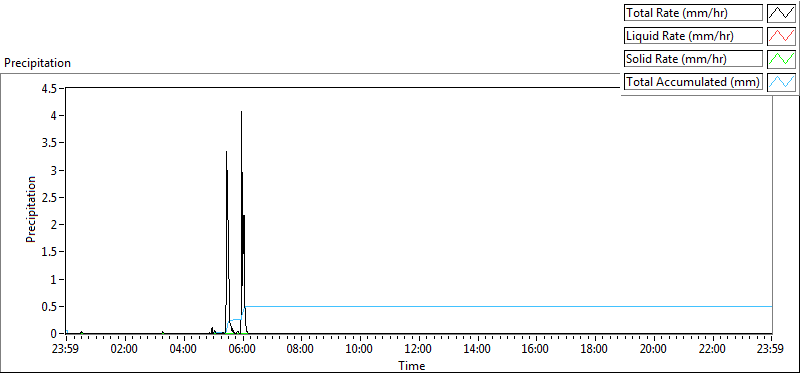Click the 23:59 end time axis label
The width and height of the screenshot is (800, 373).
point(771,350)
